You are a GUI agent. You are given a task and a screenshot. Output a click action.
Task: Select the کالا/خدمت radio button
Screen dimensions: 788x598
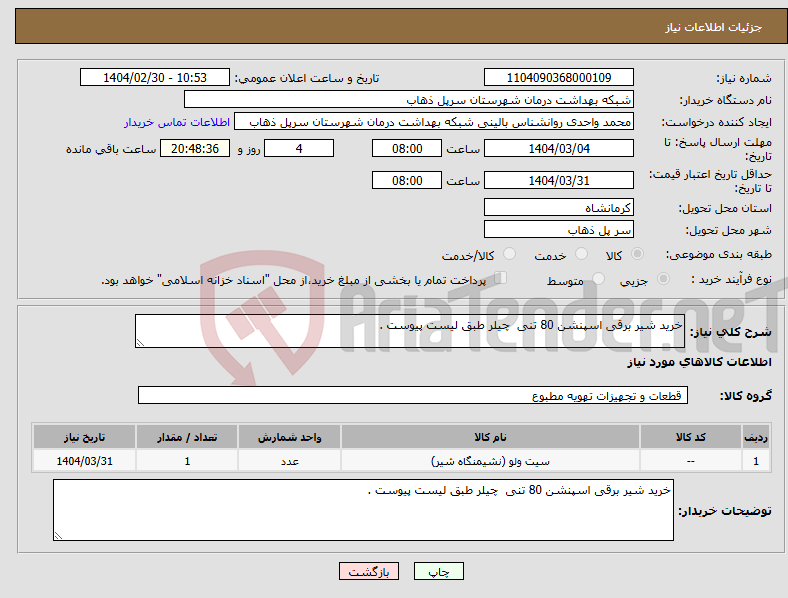(509, 254)
